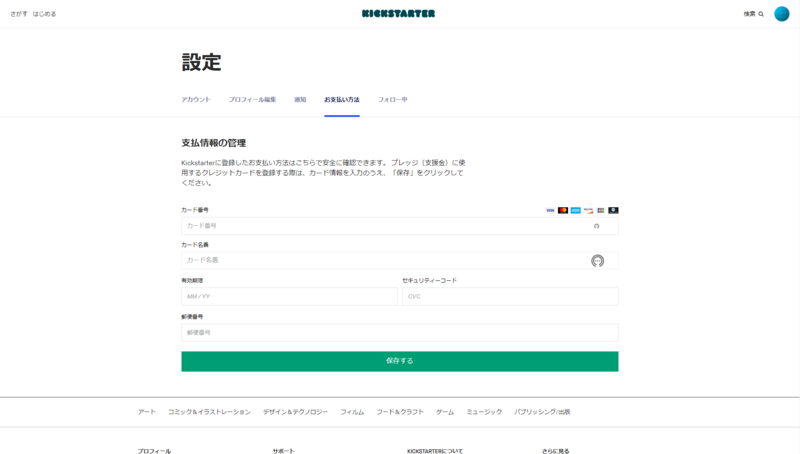The width and height of the screenshot is (800, 454).
Task: Click the 有効期限 label
Action: [x=192, y=280]
